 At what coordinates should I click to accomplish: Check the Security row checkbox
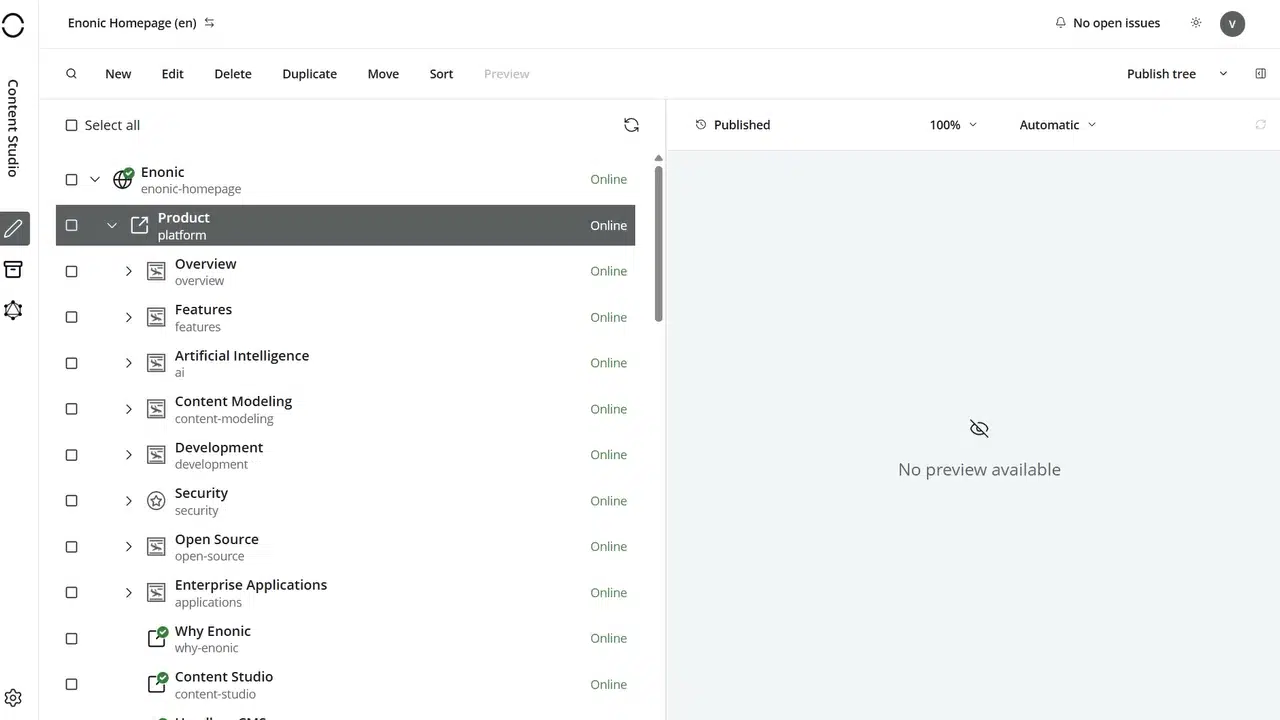pyautogui.click(x=71, y=501)
